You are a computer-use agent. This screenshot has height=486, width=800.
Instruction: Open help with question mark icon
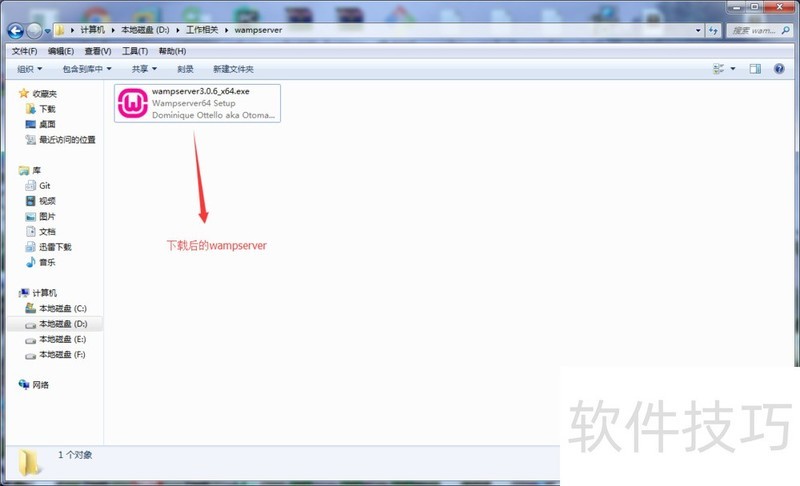click(779, 68)
